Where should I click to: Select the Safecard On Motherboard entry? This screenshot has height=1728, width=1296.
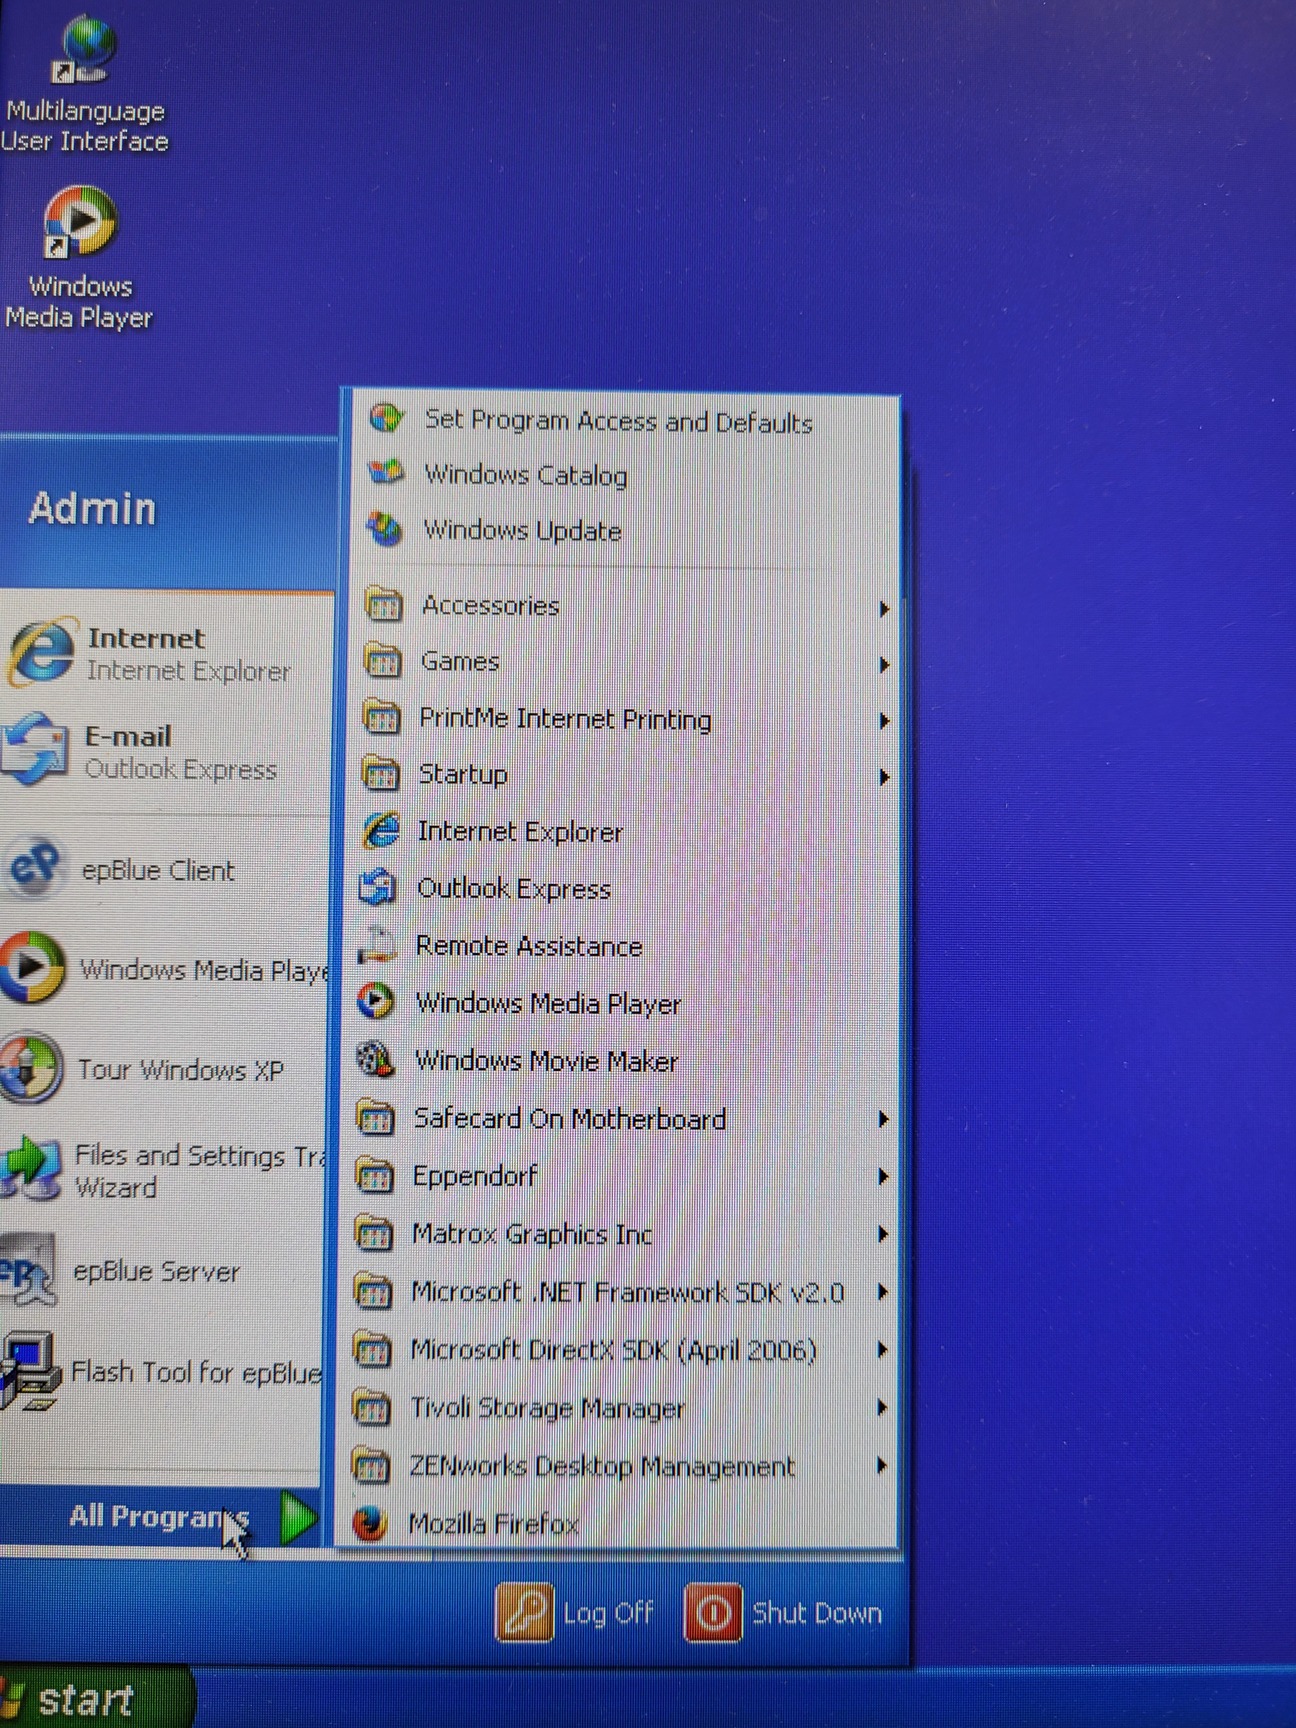tap(620, 1118)
